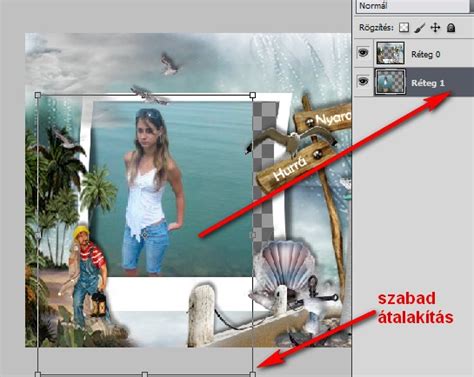This screenshot has height=377, width=474.
Task: Click the top-right transform handle
Action: [x=253, y=95]
